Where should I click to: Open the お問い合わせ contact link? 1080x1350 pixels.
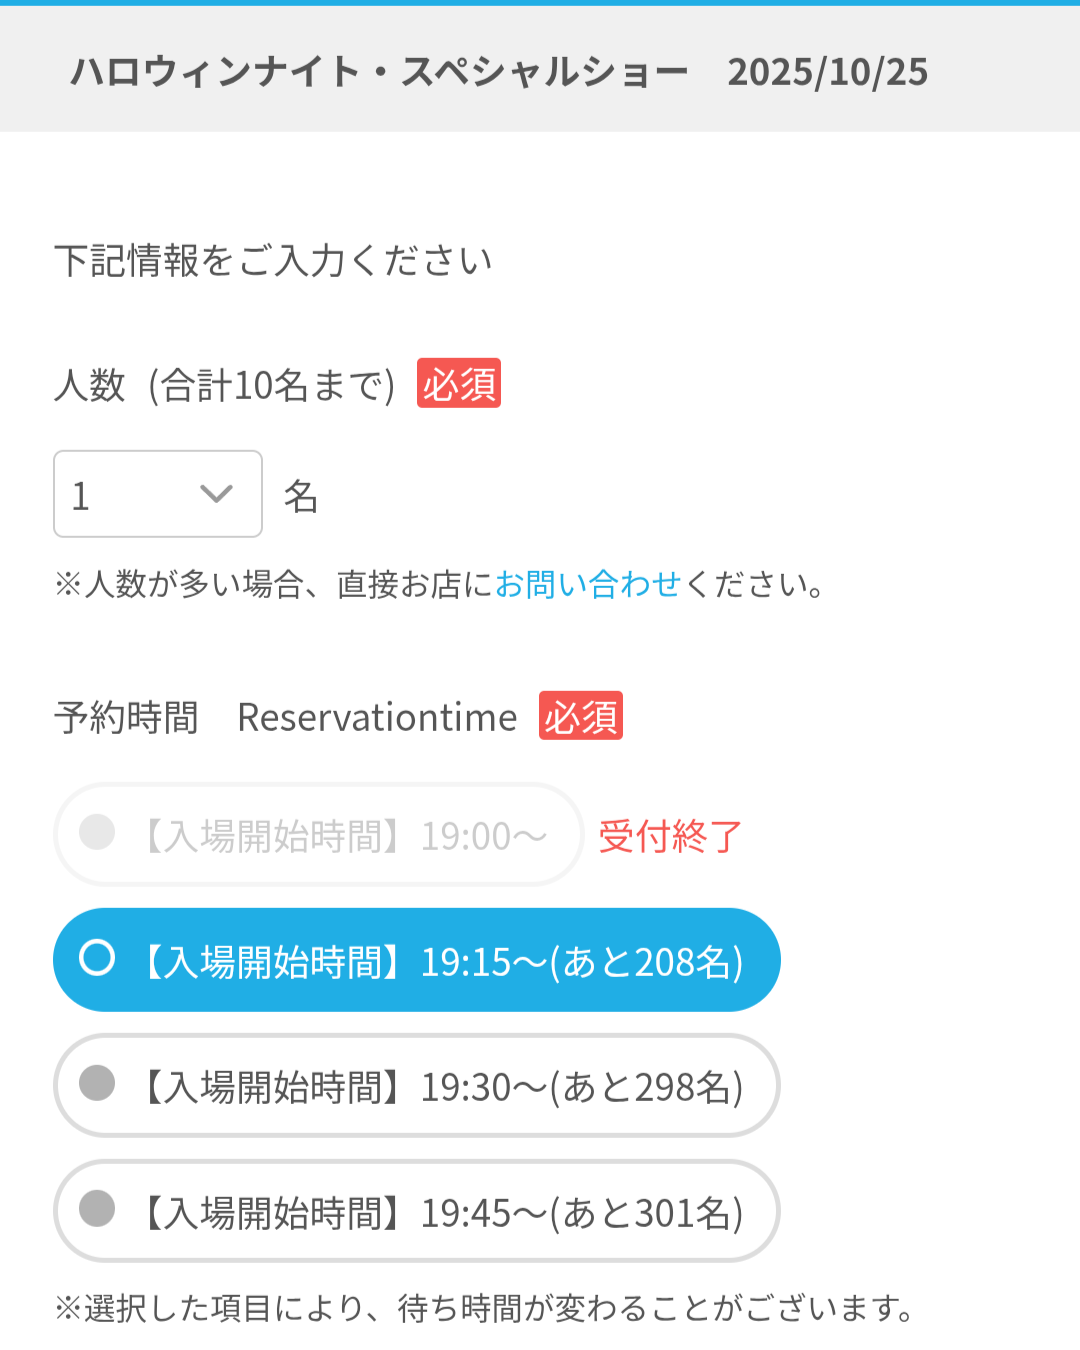coord(588,584)
